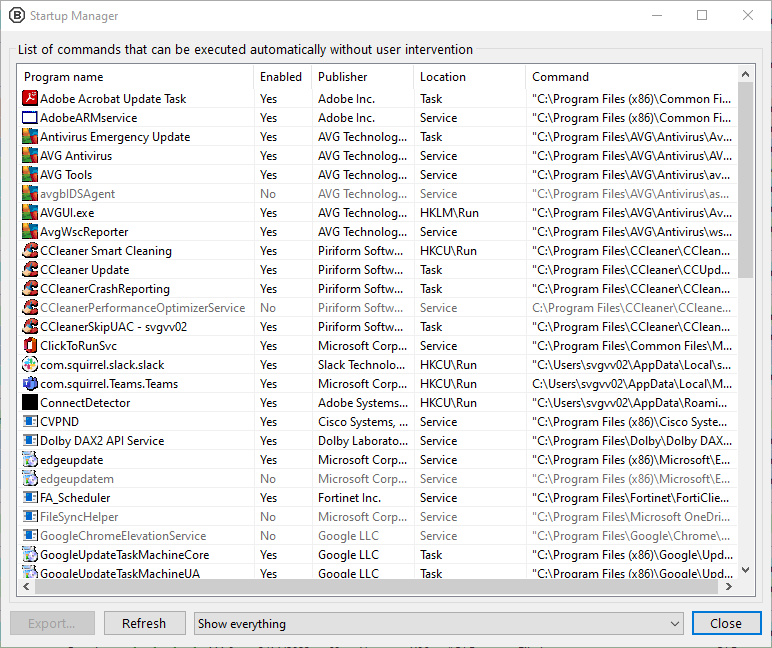
Task: Click the AVG Tools row icon
Action: [30, 175]
